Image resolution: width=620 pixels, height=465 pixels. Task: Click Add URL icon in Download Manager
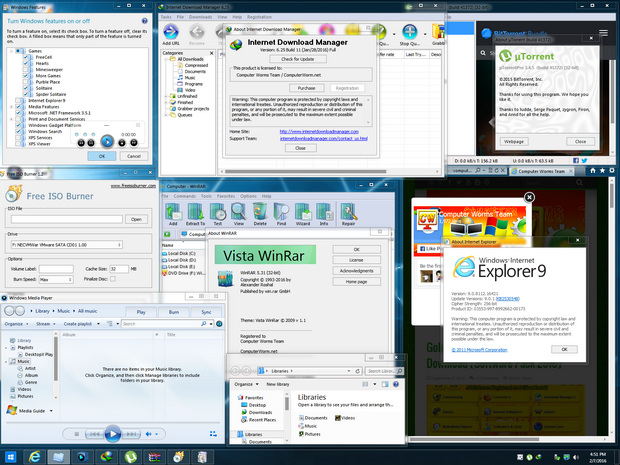point(171,32)
